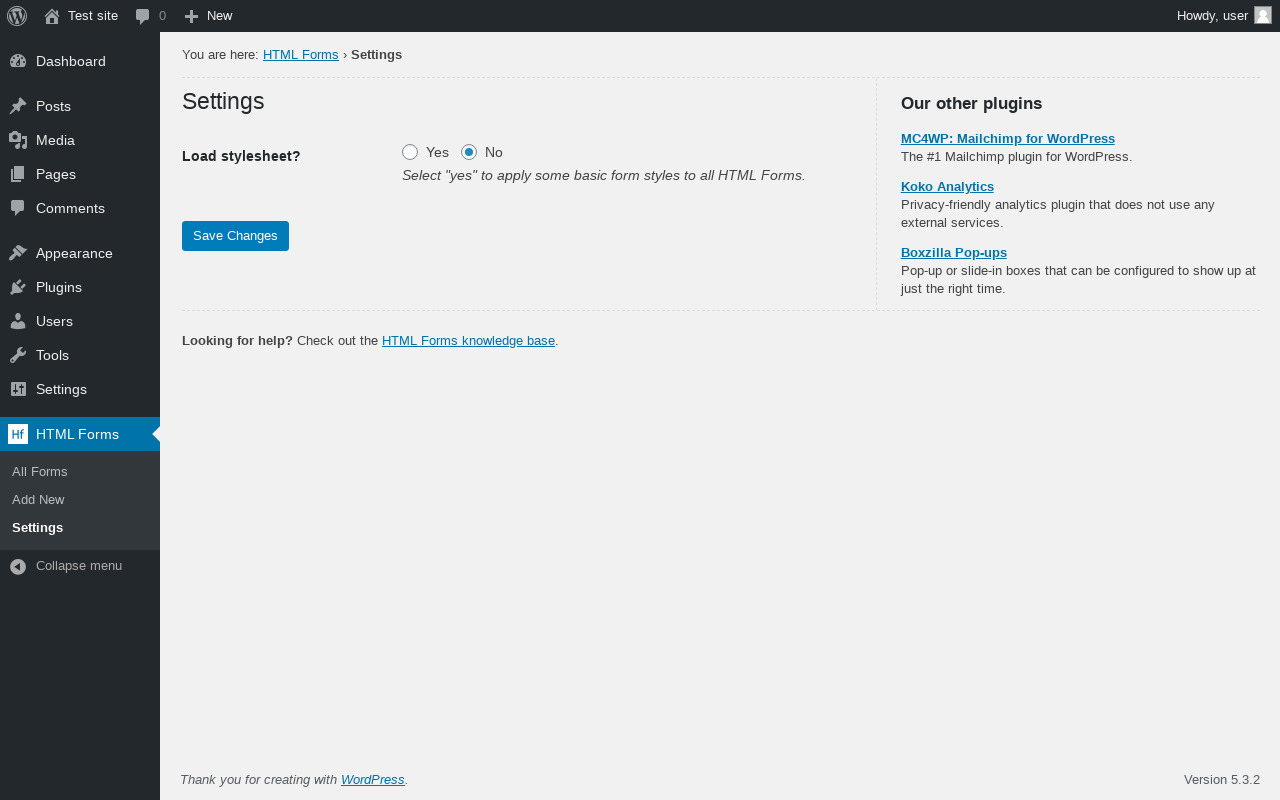Open the New content menu
Screen dimensions: 1280x800
[x=209, y=16]
